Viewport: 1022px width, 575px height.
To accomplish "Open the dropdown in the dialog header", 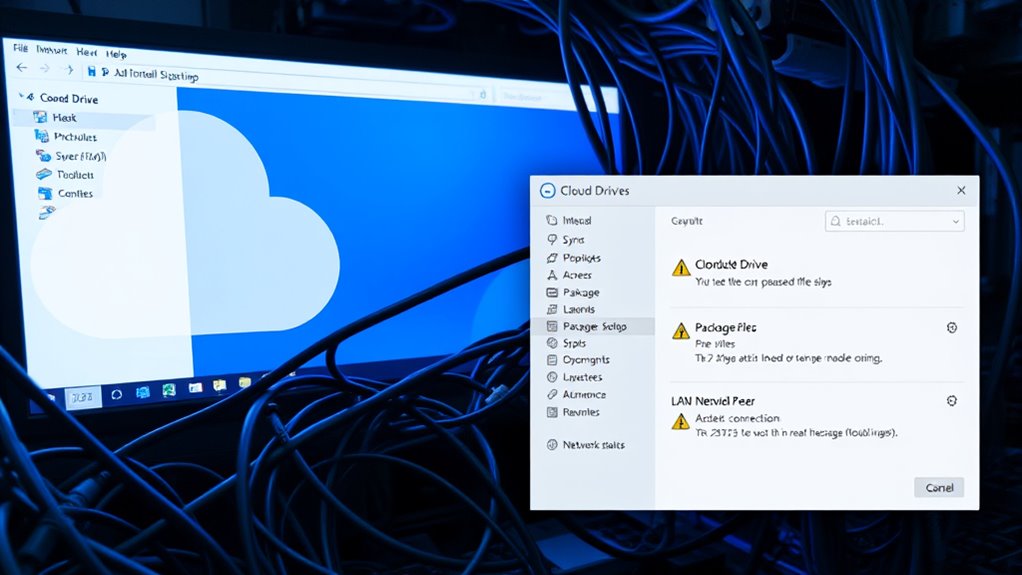I will click(894, 221).
